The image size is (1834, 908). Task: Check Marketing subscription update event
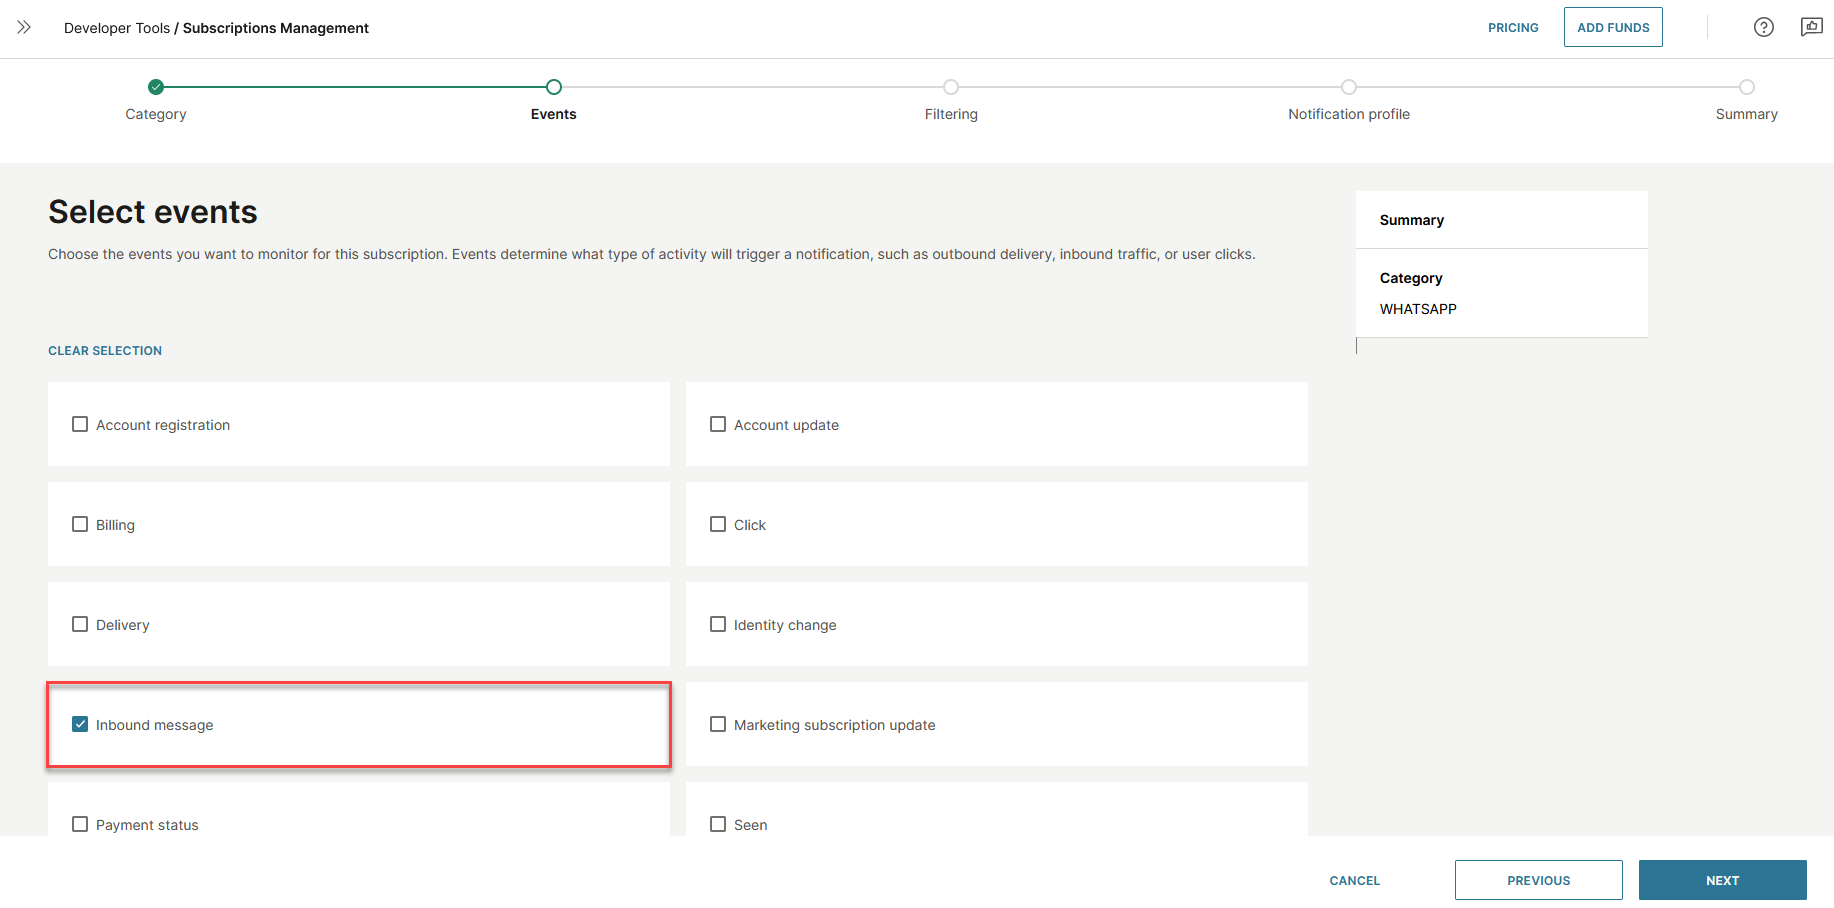click(x=718, y=725)
